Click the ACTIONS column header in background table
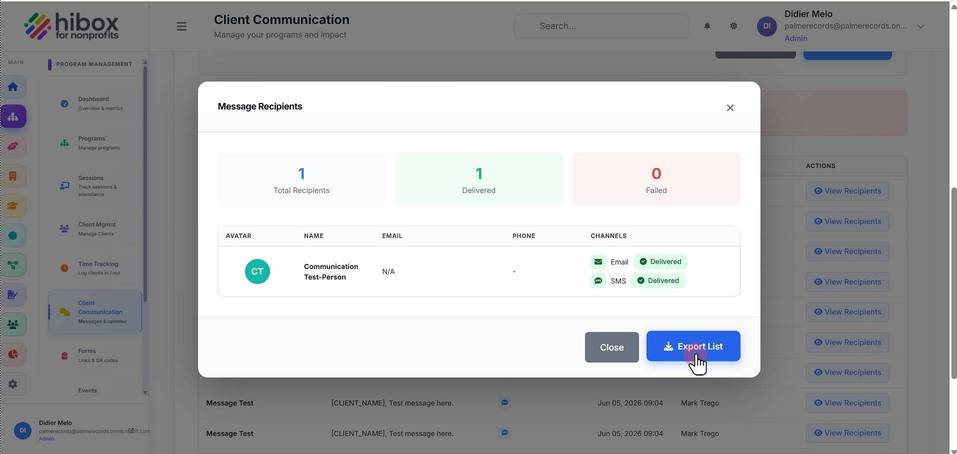 (820, 166)
